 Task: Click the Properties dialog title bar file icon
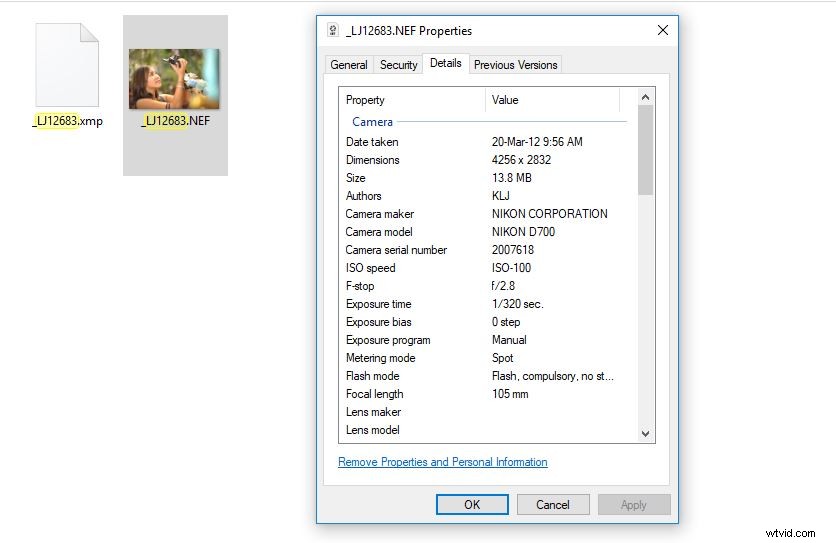pyautogui.click(x=333, y=30)
